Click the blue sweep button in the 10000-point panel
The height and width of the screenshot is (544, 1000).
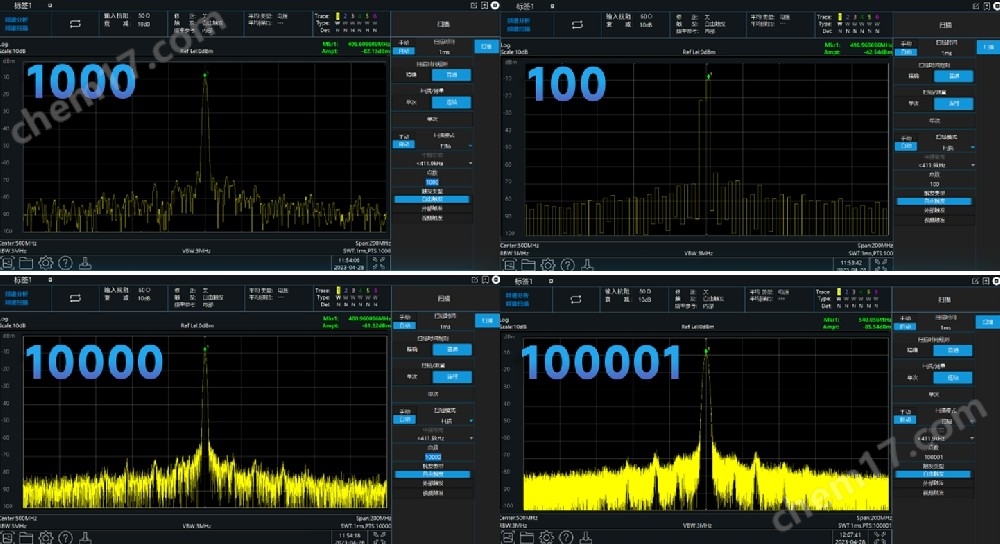pyautogui.click(x=487, y=321)
